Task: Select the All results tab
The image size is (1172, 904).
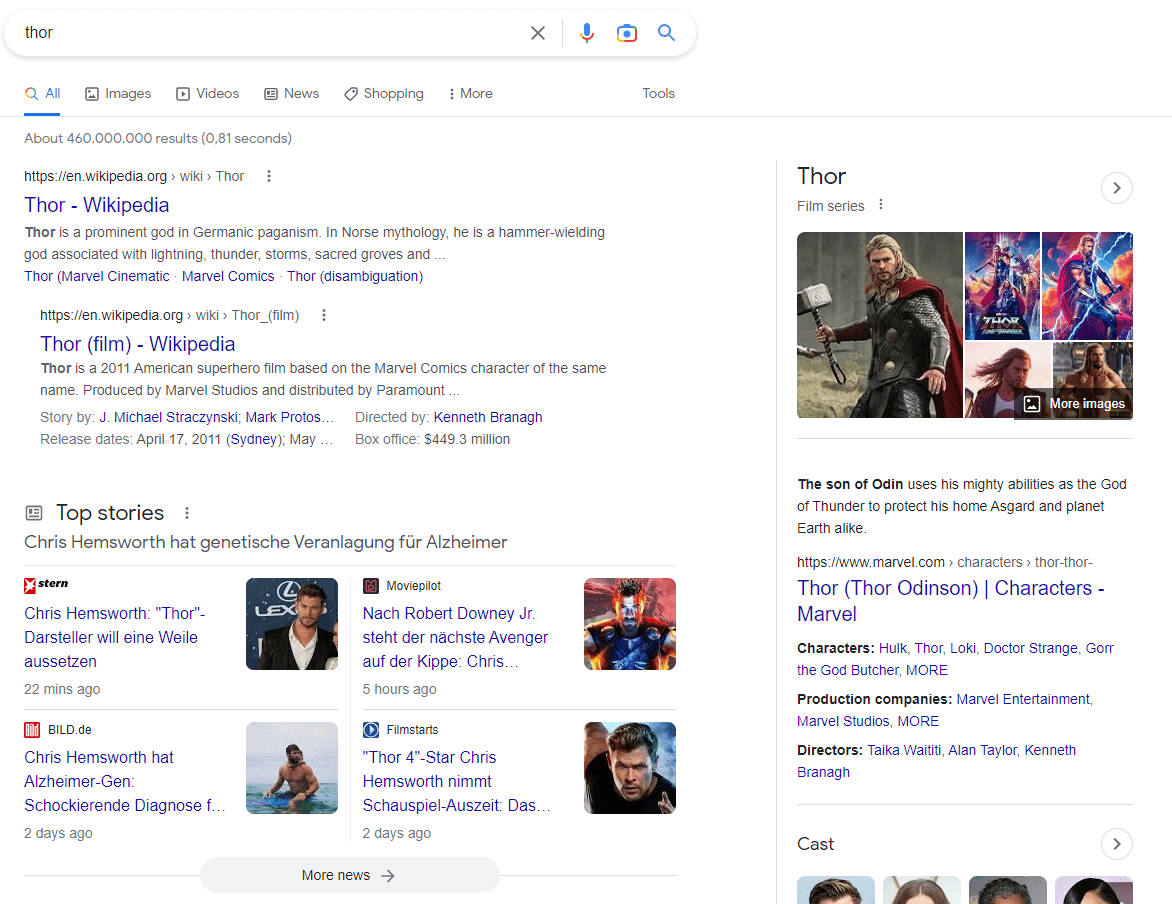Action: click(42, 93)
